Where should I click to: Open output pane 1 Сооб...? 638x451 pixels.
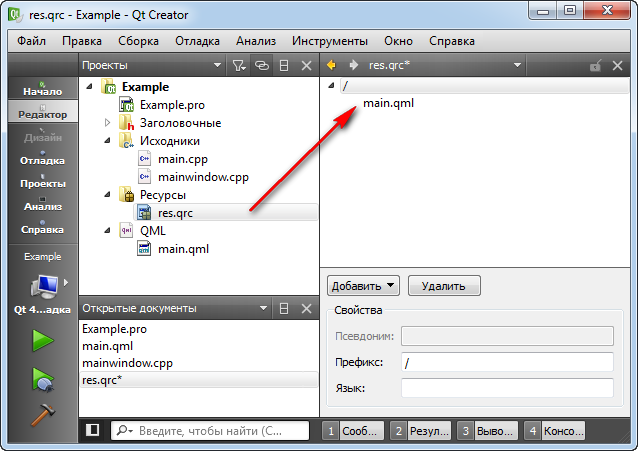(x=353, y=430)
